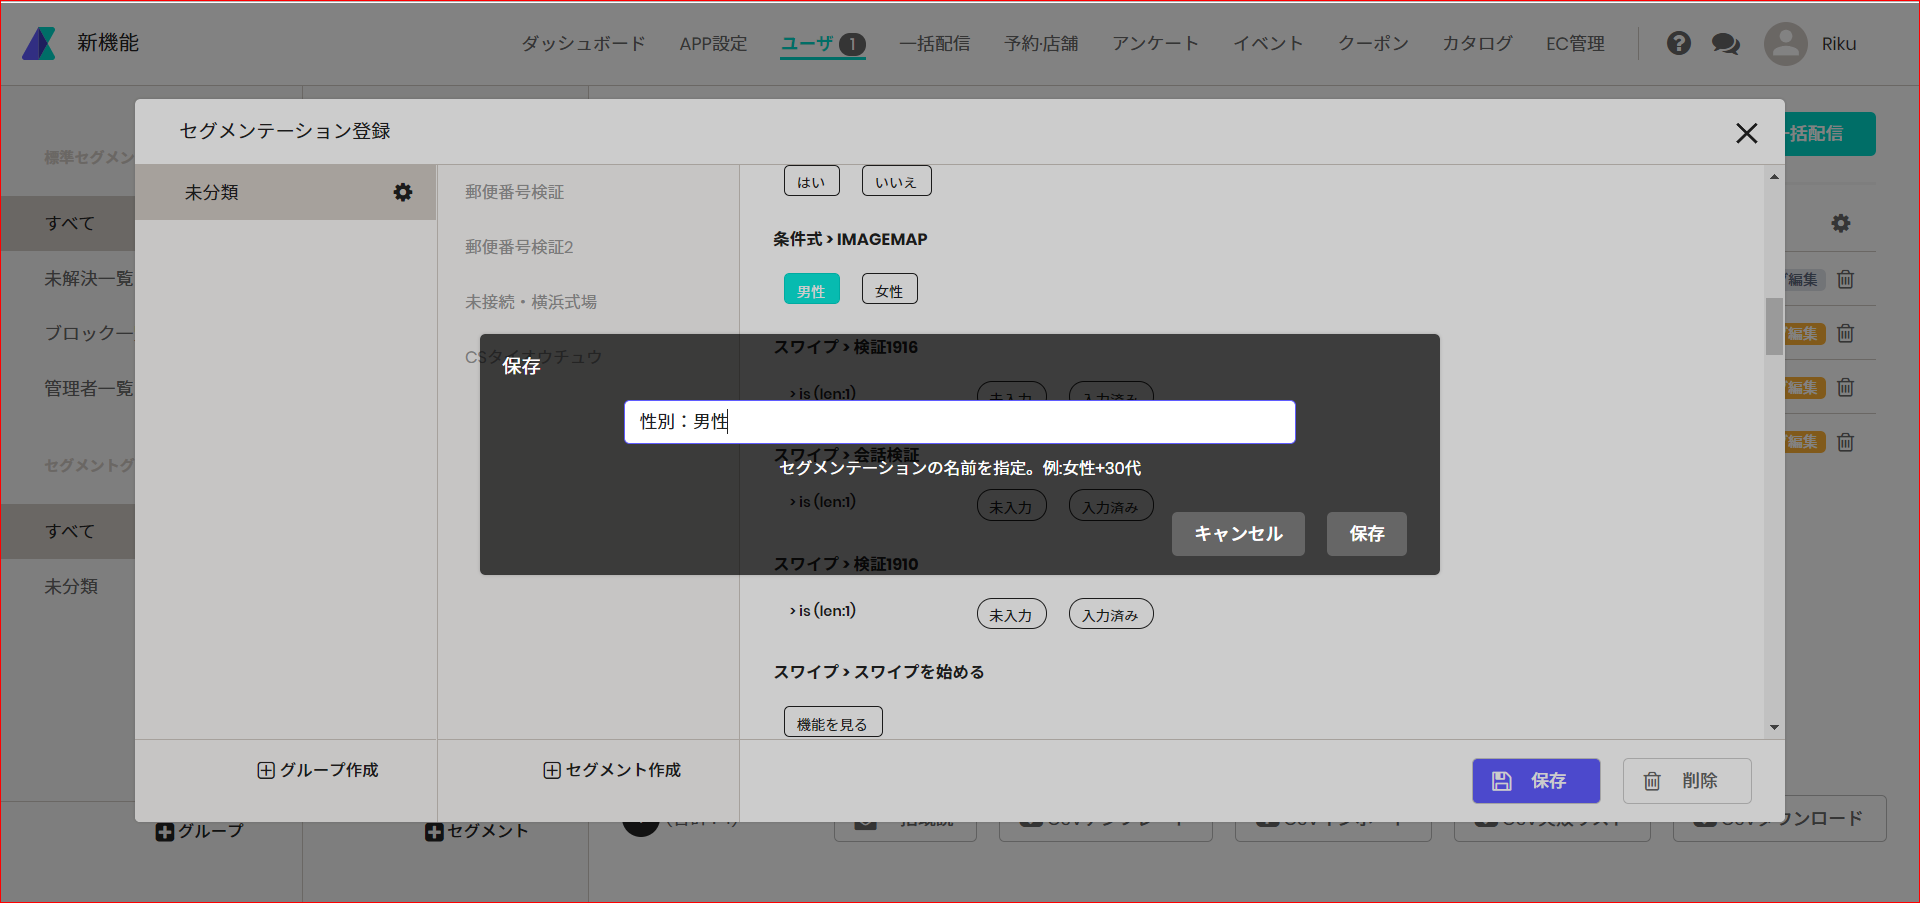This screenshot has width=1920, height=903.
Task: Click the green 一括配信 background button
Action: (x=1829, y=134)
